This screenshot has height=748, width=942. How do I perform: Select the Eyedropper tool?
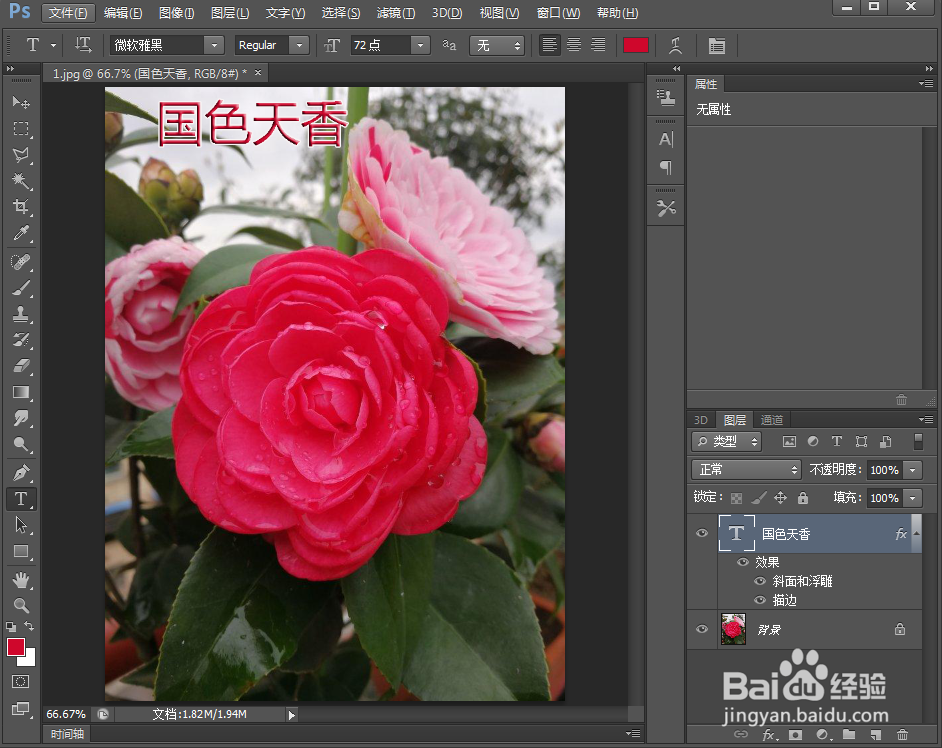(21, 233)
